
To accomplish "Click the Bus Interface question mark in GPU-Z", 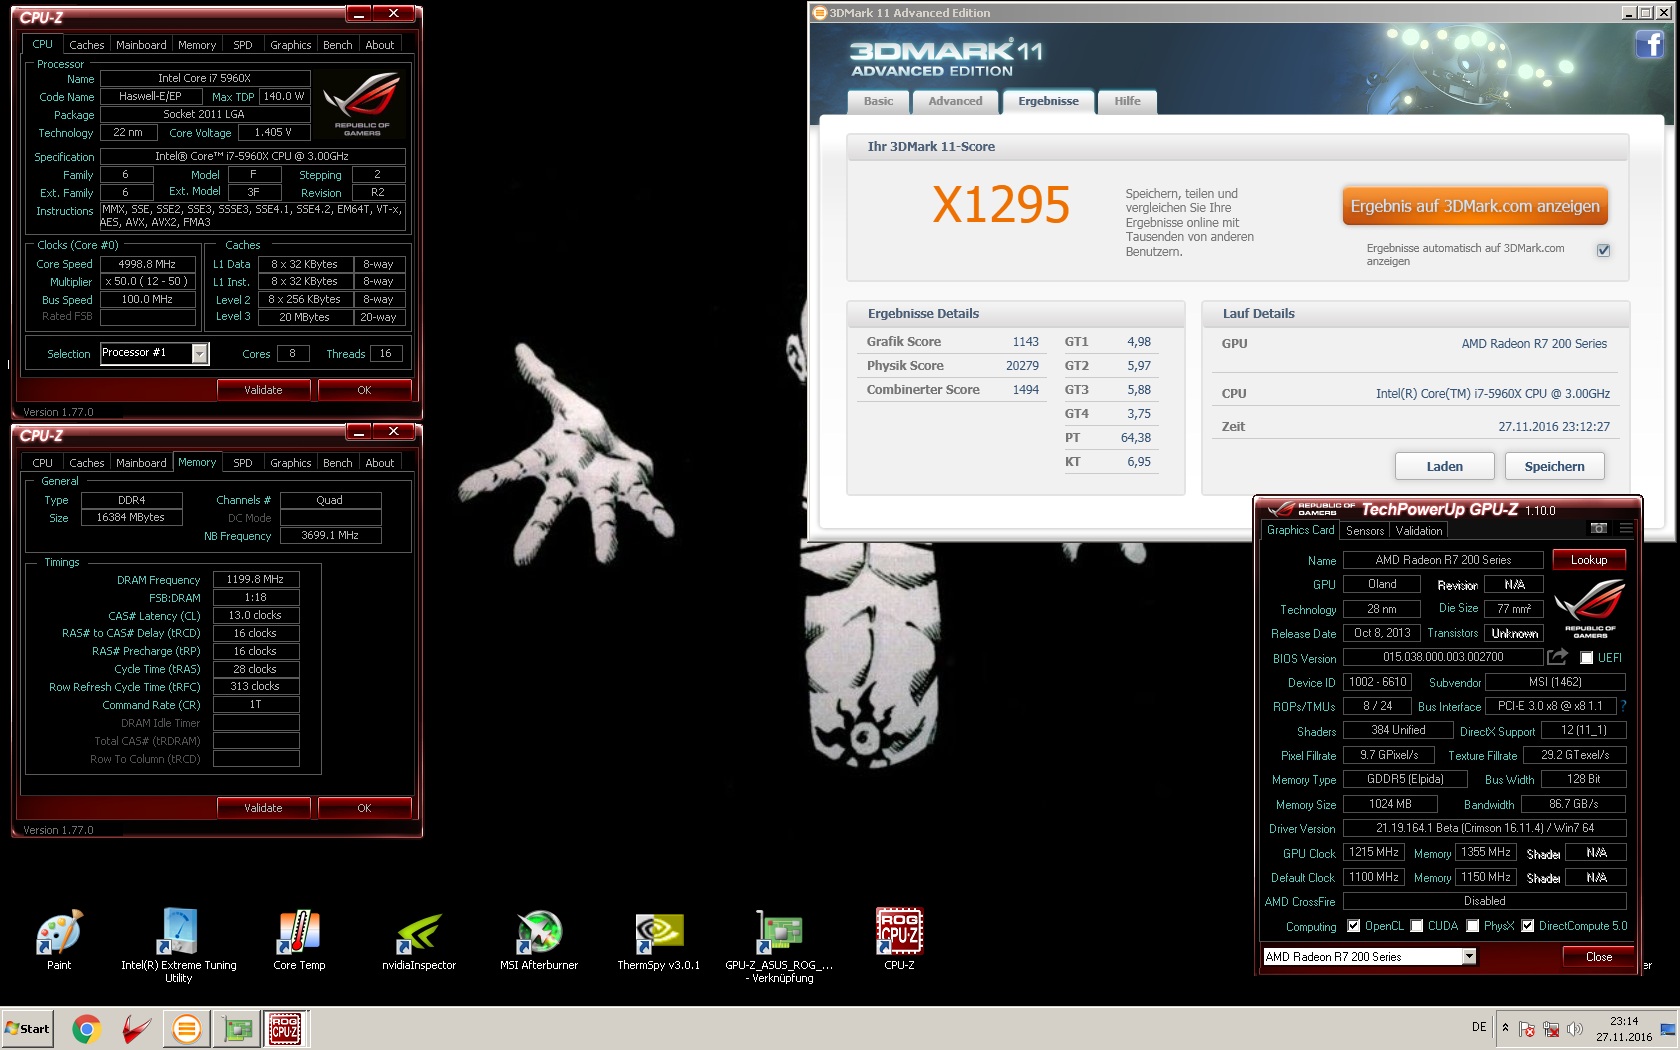I will coord(1623,705).
